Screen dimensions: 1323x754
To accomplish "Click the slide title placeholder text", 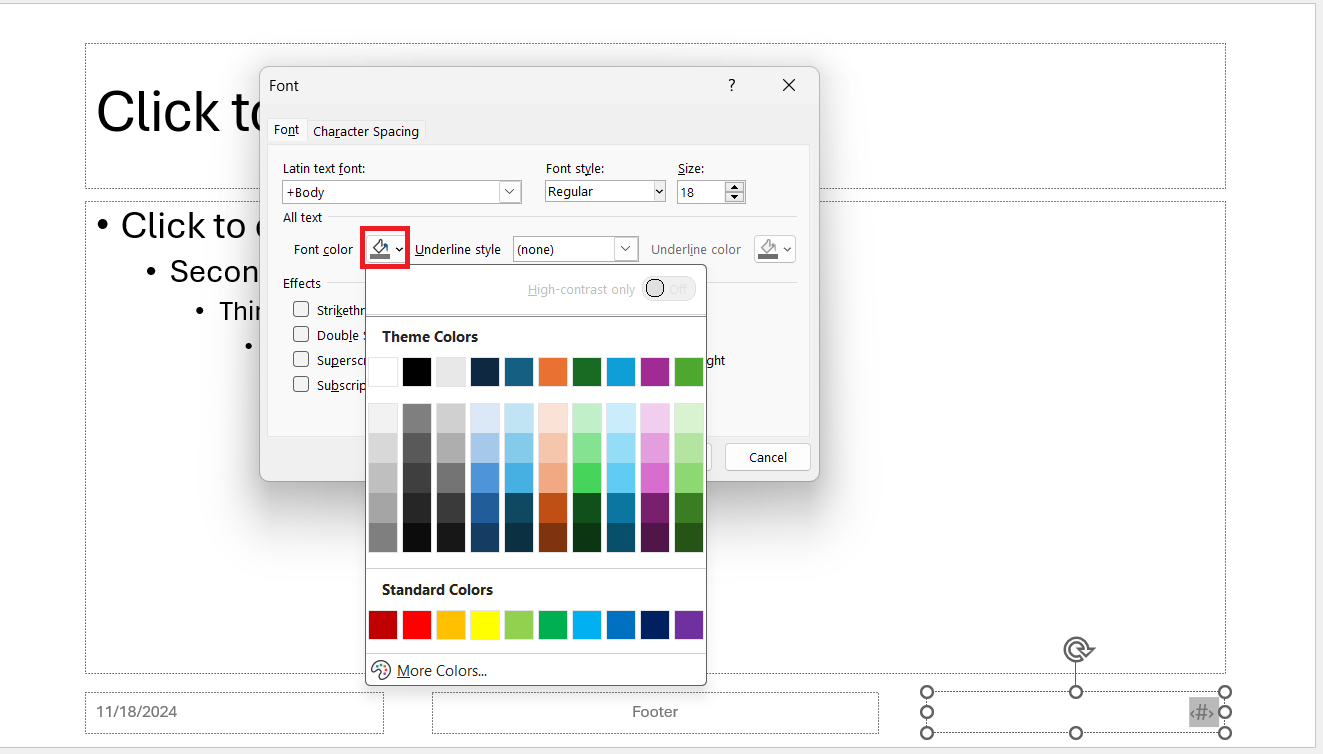I will click(180, 112).
